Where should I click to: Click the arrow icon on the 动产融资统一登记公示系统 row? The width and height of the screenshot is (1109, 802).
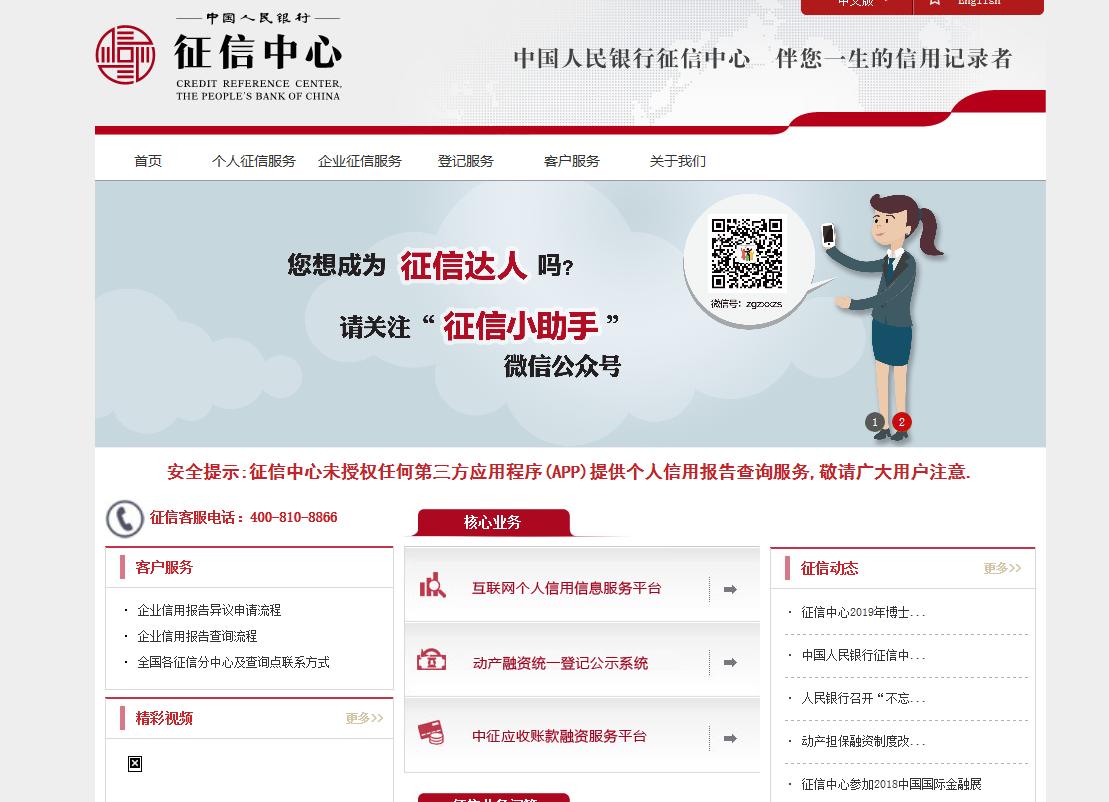730,663
